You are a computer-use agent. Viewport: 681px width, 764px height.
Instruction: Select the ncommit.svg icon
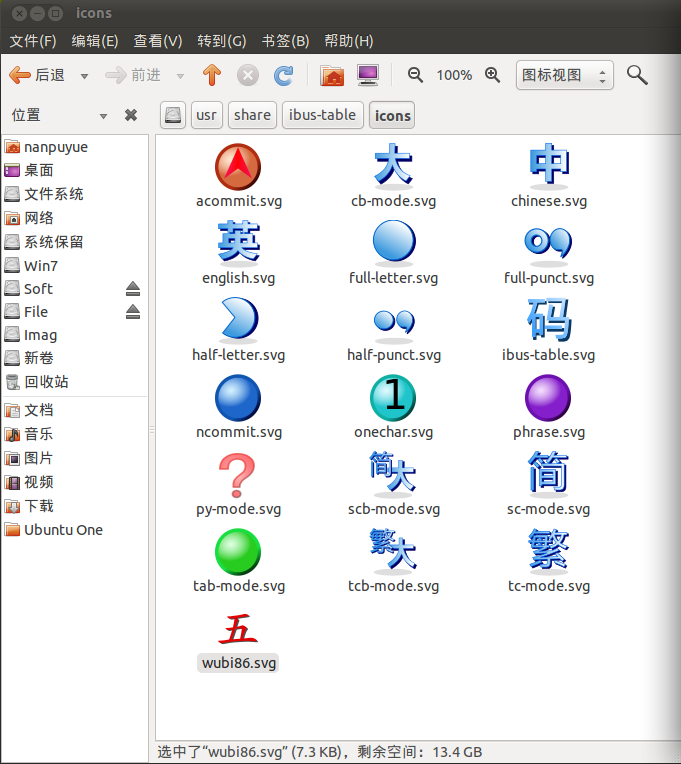click(x=238, y=398)
